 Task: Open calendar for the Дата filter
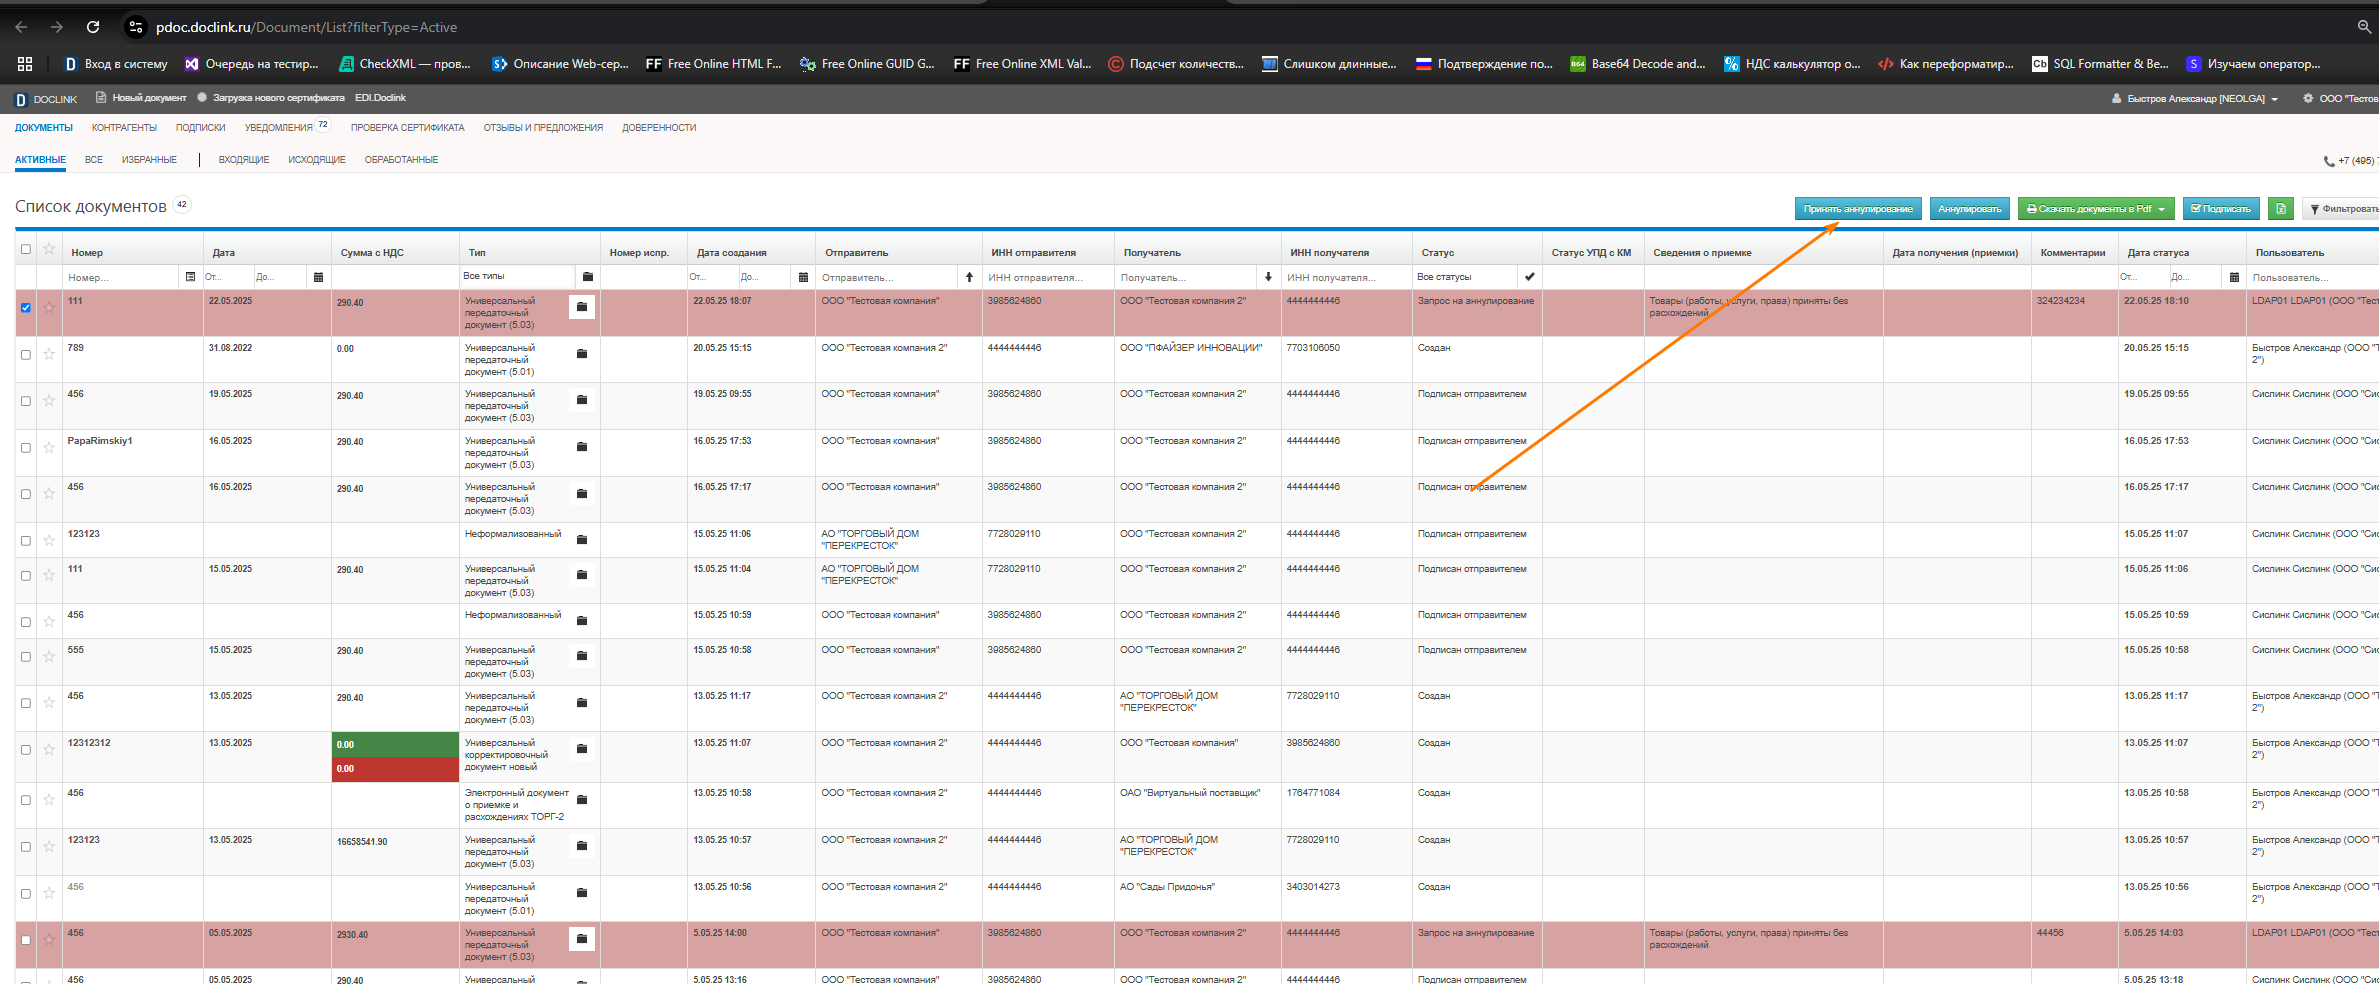tap(318, 277)
